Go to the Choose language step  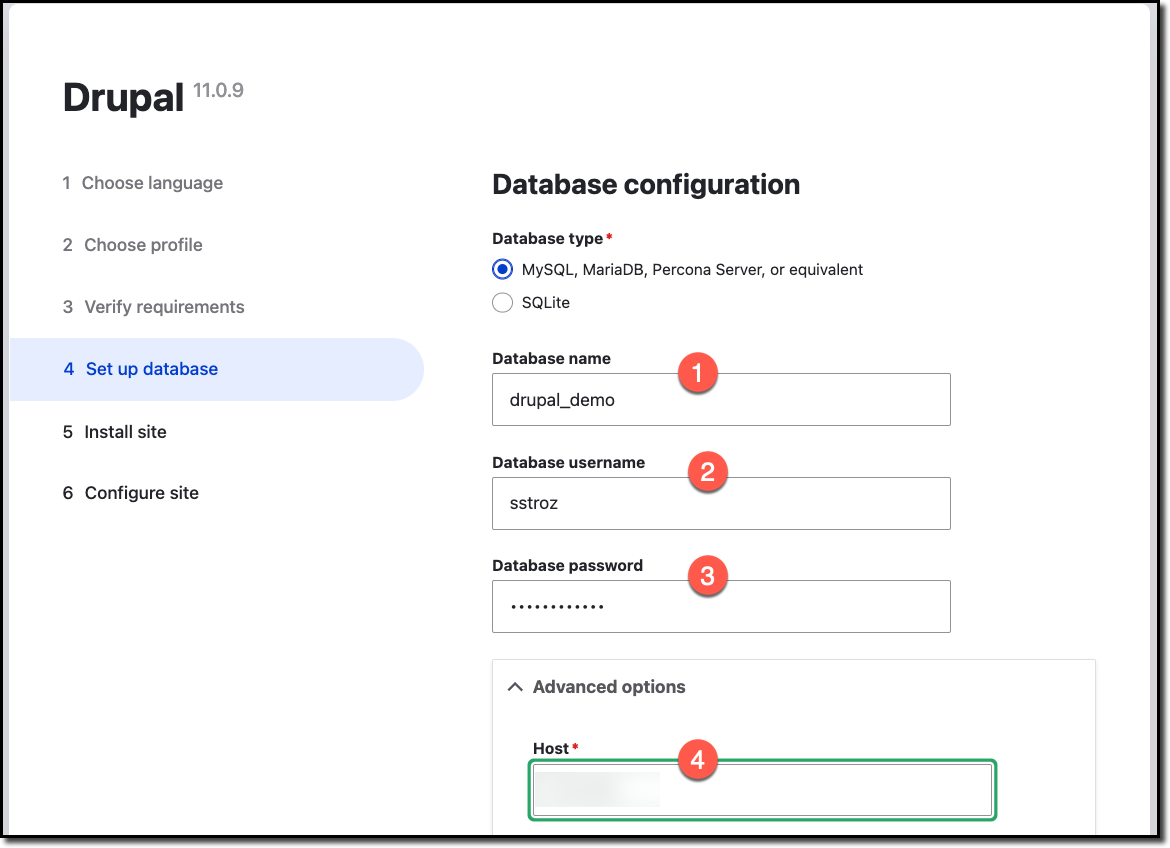(152, 183)
